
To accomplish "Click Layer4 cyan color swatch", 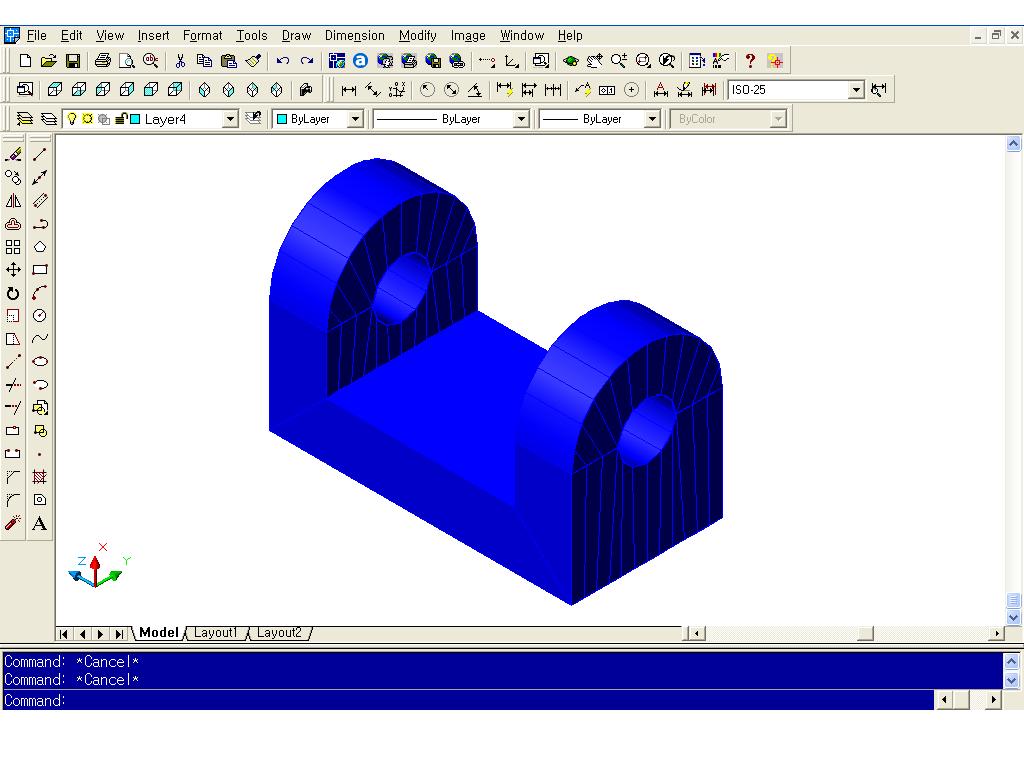I will tap(135, 119).
